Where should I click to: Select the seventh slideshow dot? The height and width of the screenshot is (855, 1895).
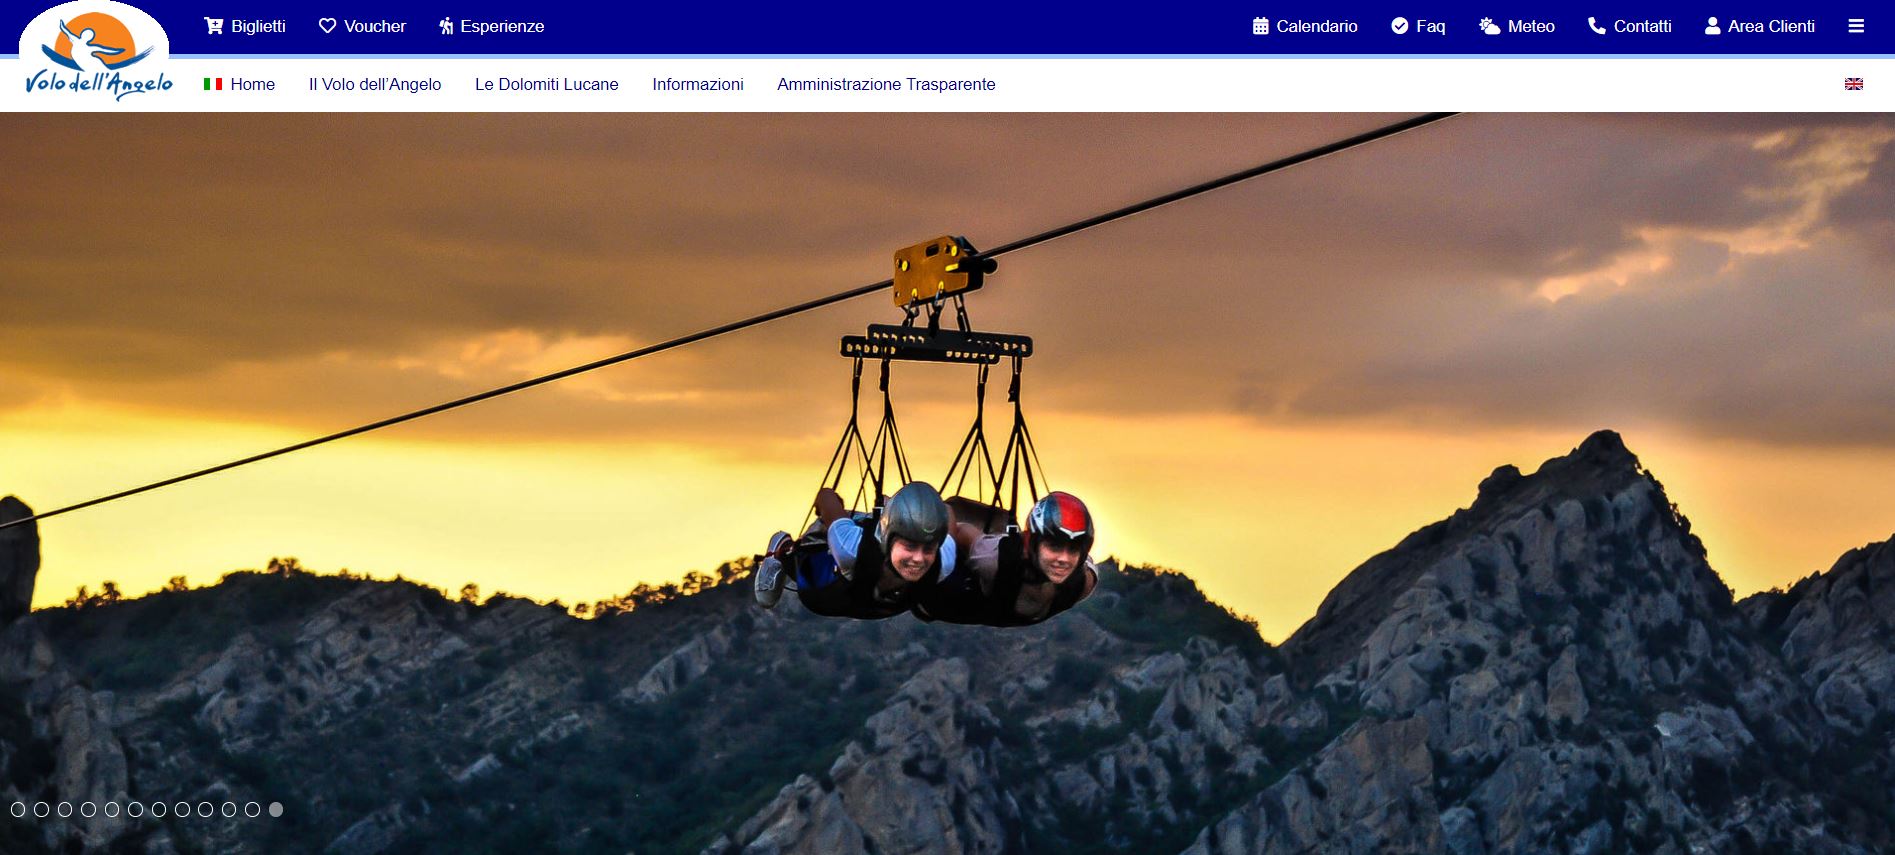159,809
